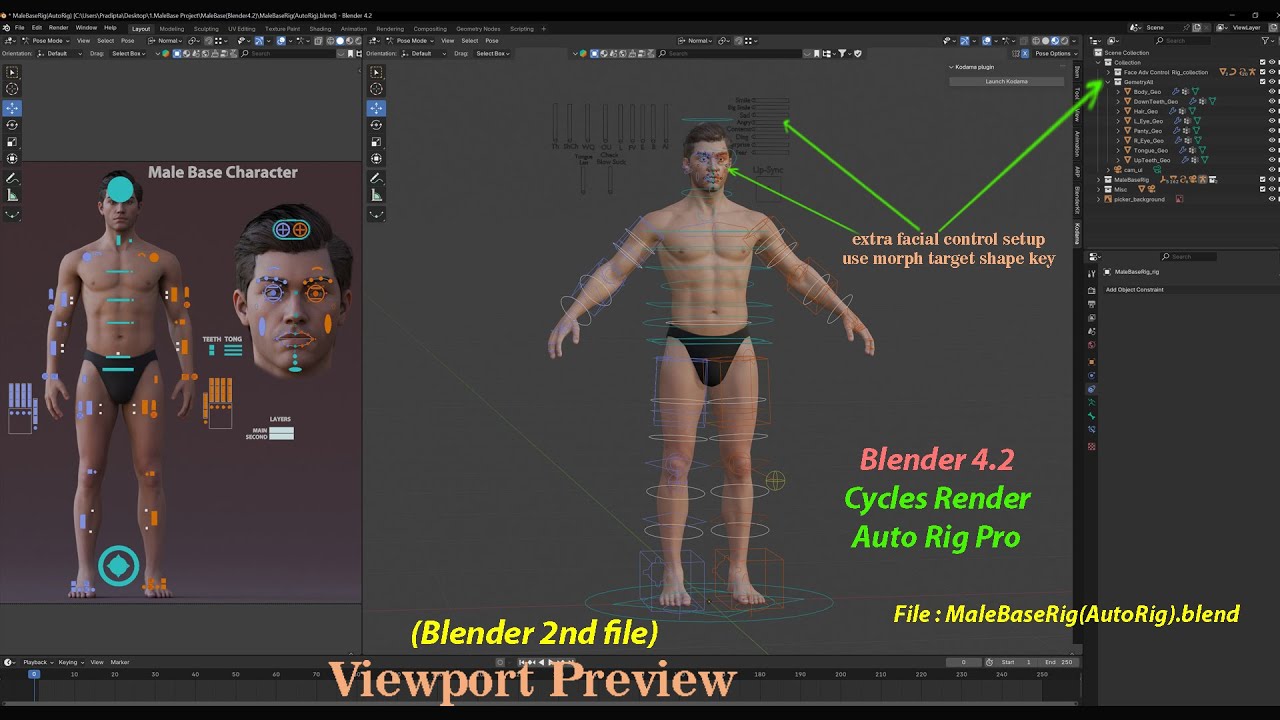The width and height of the screenshot is (1280, 720).
Task: Activate the Rotate tool in left viewport
Action: click(12, 124)
